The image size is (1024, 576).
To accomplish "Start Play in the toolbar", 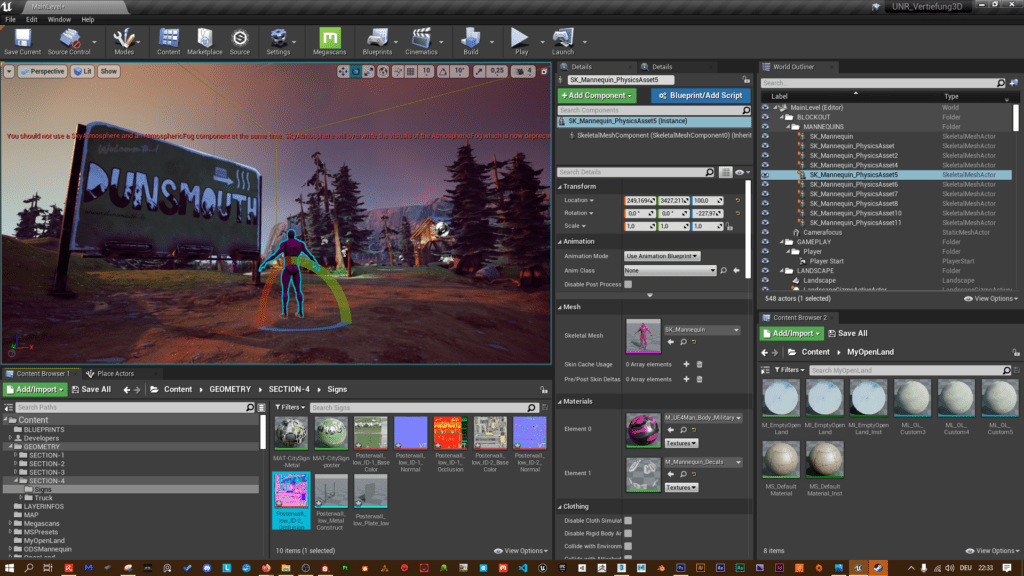I will tap(520, 42).
